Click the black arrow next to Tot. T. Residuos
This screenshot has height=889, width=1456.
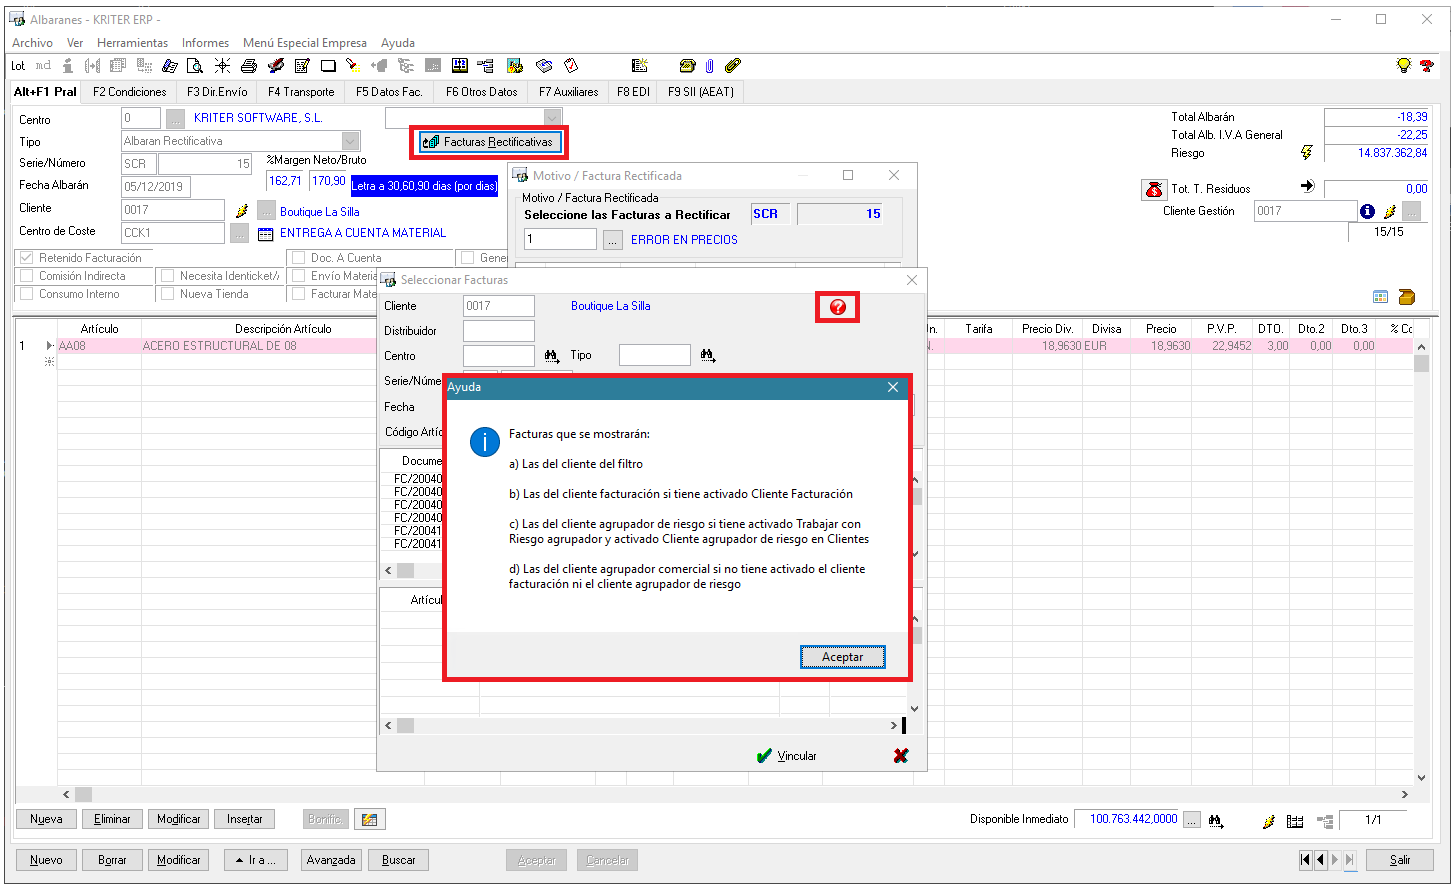1307,186
